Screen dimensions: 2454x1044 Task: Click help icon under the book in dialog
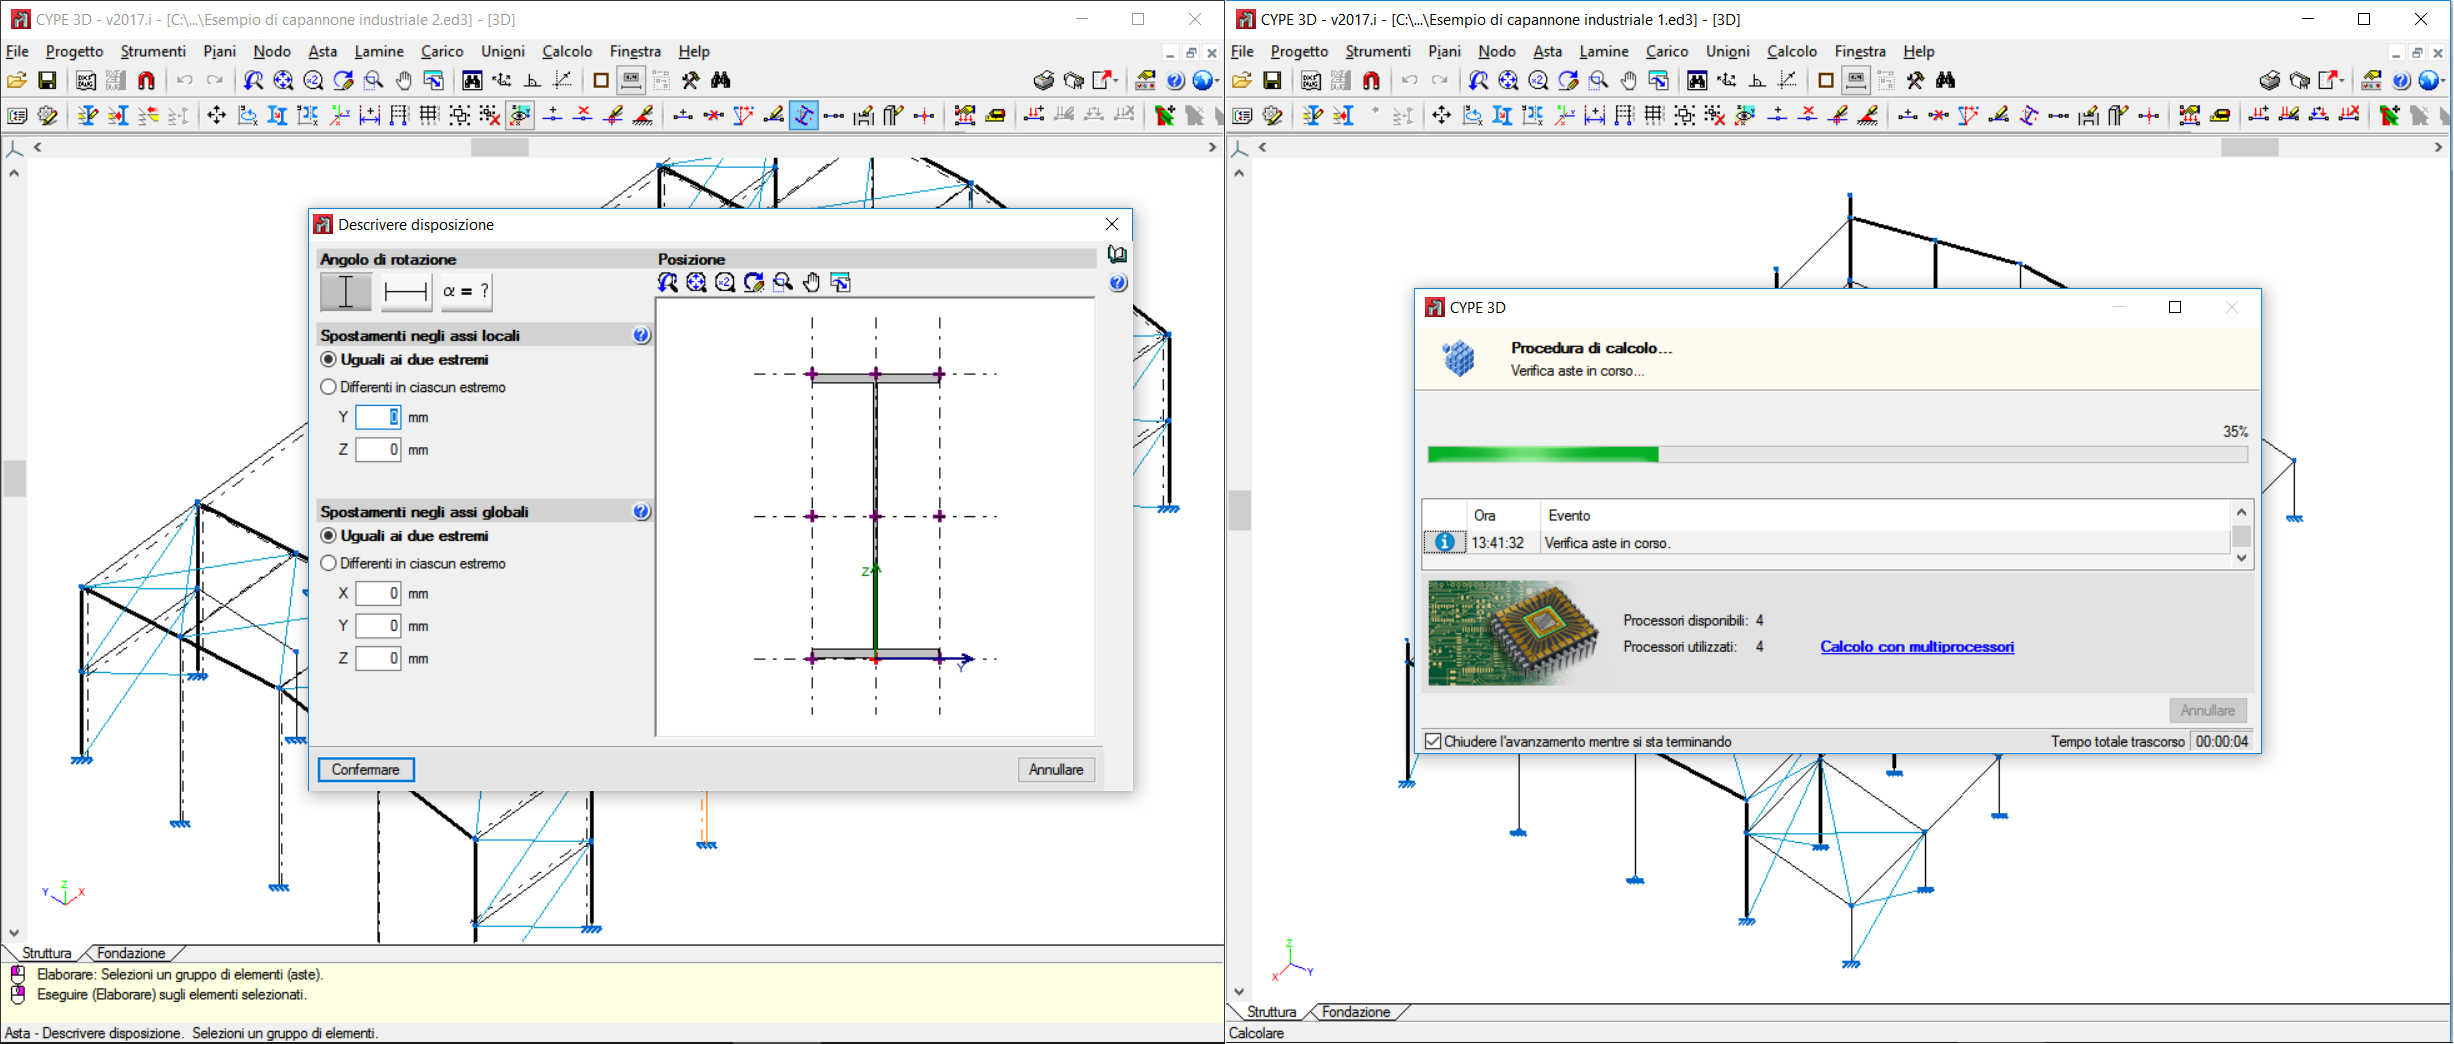click(1118, 283)
